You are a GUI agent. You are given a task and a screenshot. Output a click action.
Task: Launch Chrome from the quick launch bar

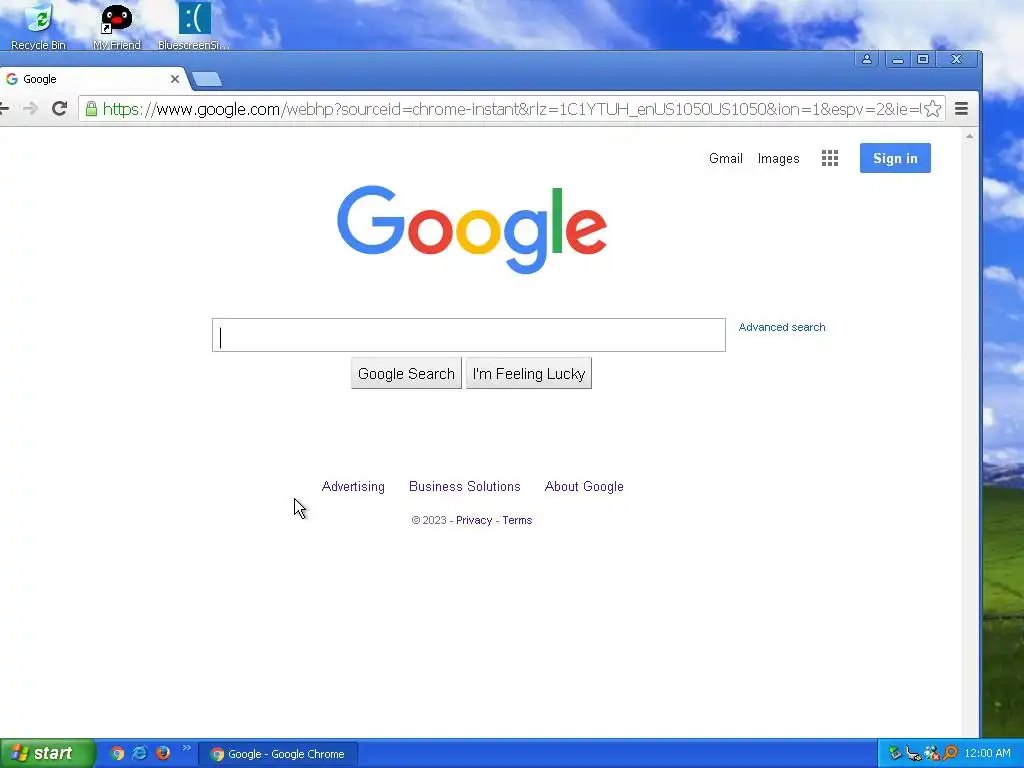(116, 753)
